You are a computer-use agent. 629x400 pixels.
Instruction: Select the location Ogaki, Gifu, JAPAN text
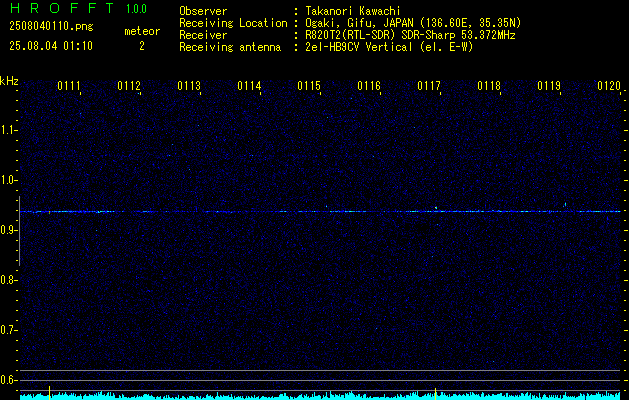click(413, 23)
